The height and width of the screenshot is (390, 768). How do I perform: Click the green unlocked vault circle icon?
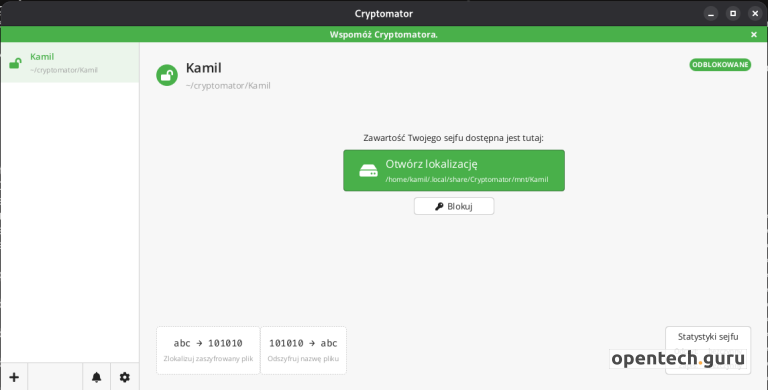167,75
